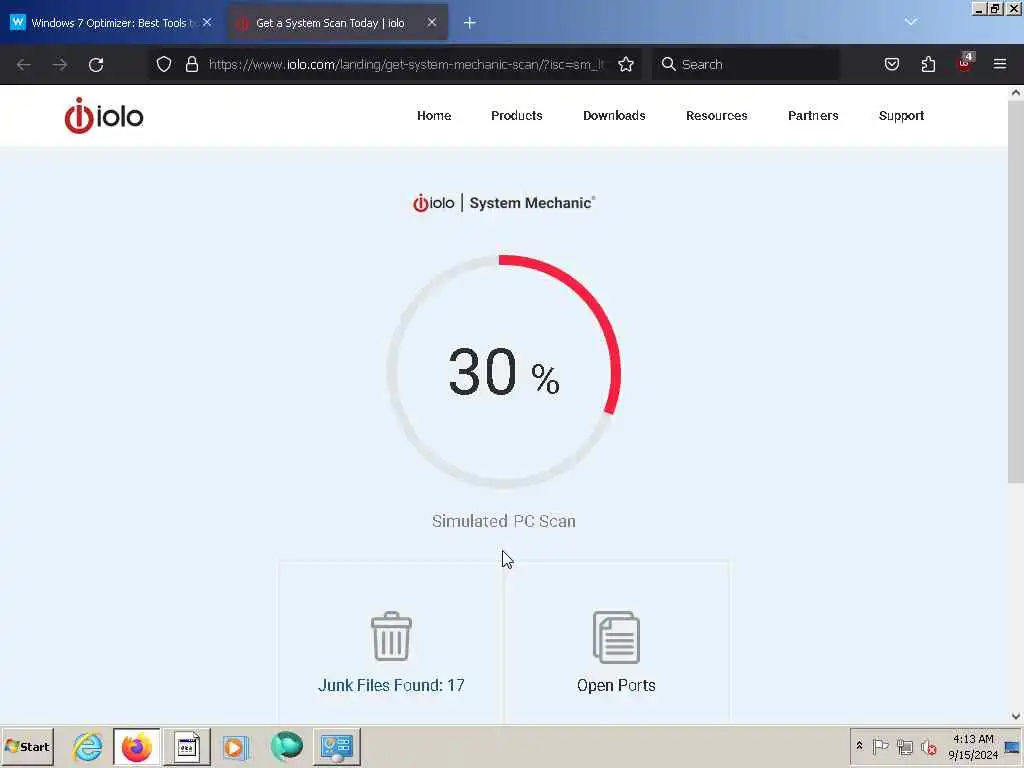Image resolution: width=1024 pixels, height=768 pixels.
Task: Click the browser forward arrow
Action: [x=59, y=65]
